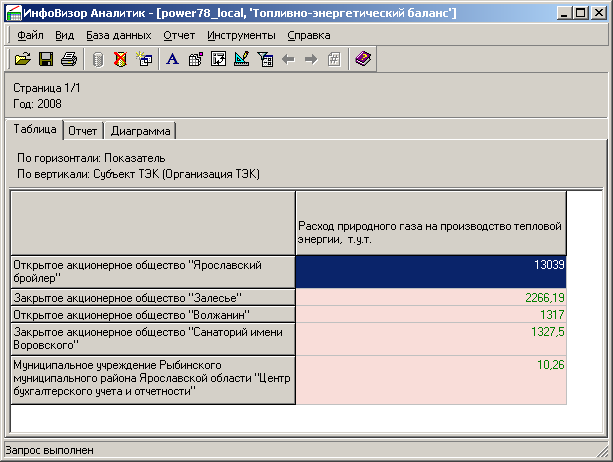Open the Инструменты menu
The width and height of the screenshot is (613, 462).
241,35
